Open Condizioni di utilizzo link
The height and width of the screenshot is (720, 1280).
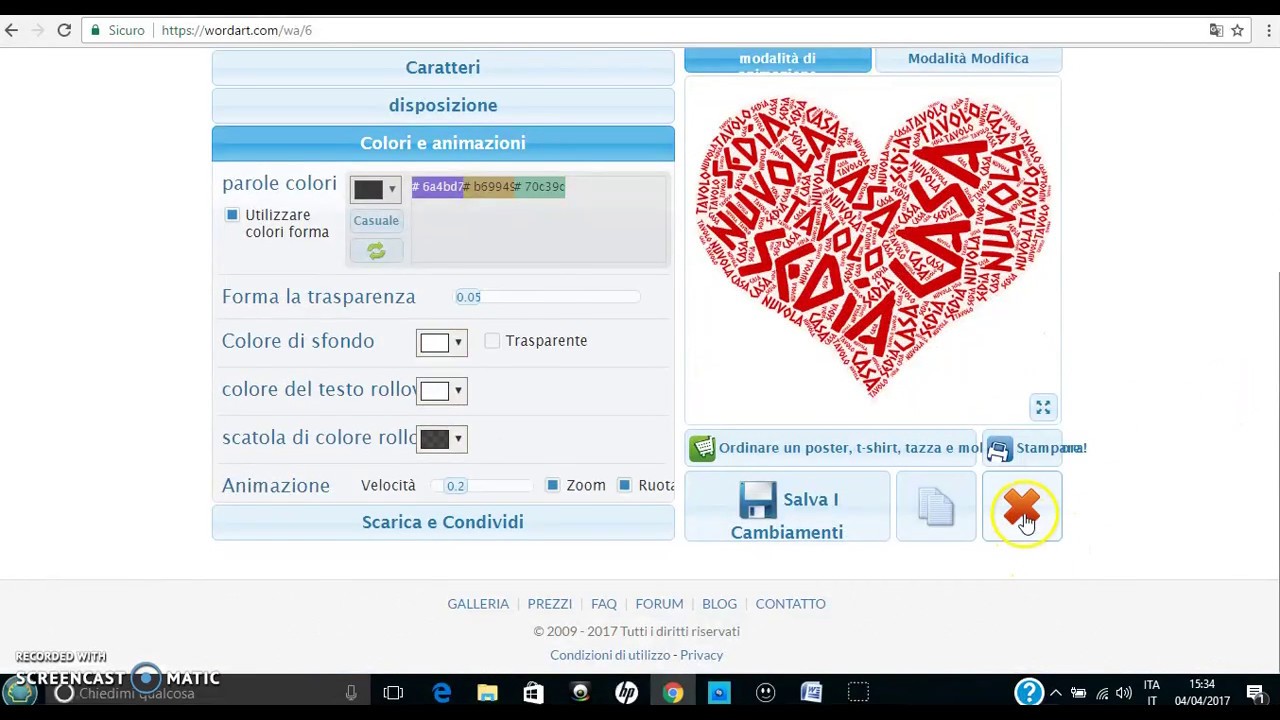pos(610,655)
